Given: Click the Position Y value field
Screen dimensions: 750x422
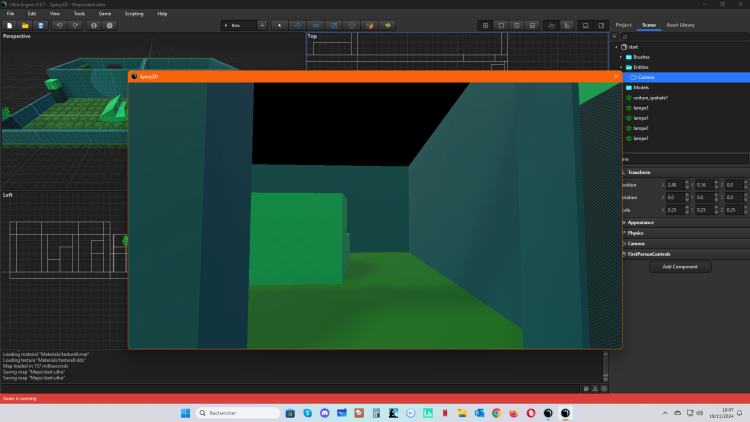Looking at the screenshot, I should [x=705, y=185].
